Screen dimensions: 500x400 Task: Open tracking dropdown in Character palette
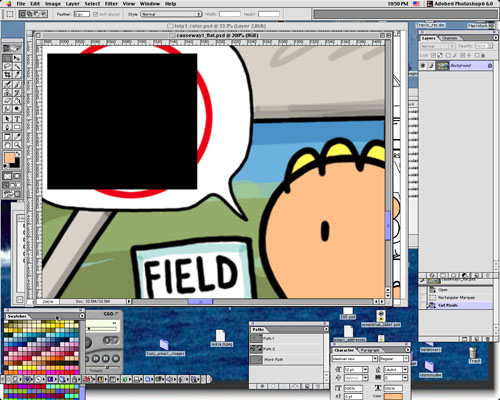click(x=405, y=378)
